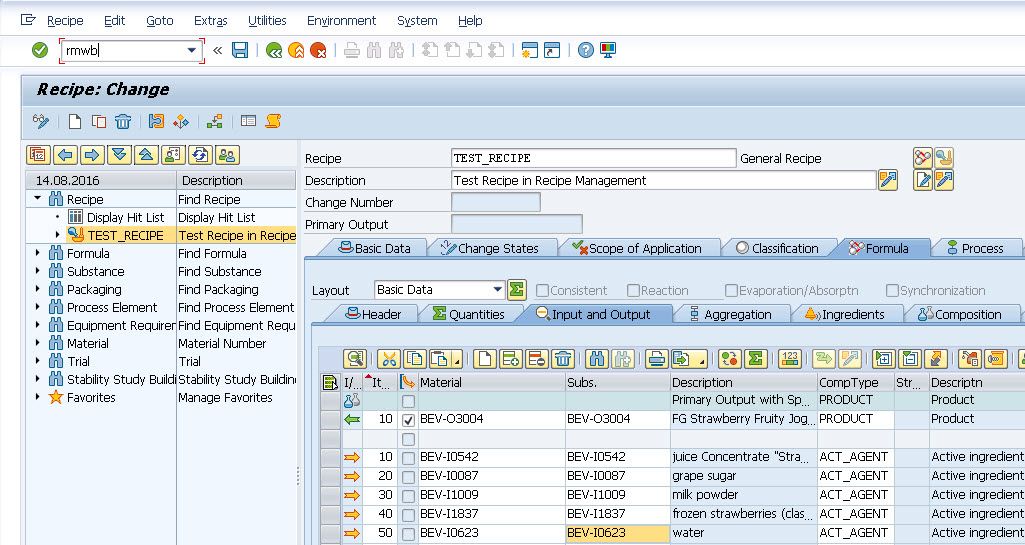This screenshot has height=545, width=1025.
Task: Click the blue Help question mark icon
Action: pos(586,50)
